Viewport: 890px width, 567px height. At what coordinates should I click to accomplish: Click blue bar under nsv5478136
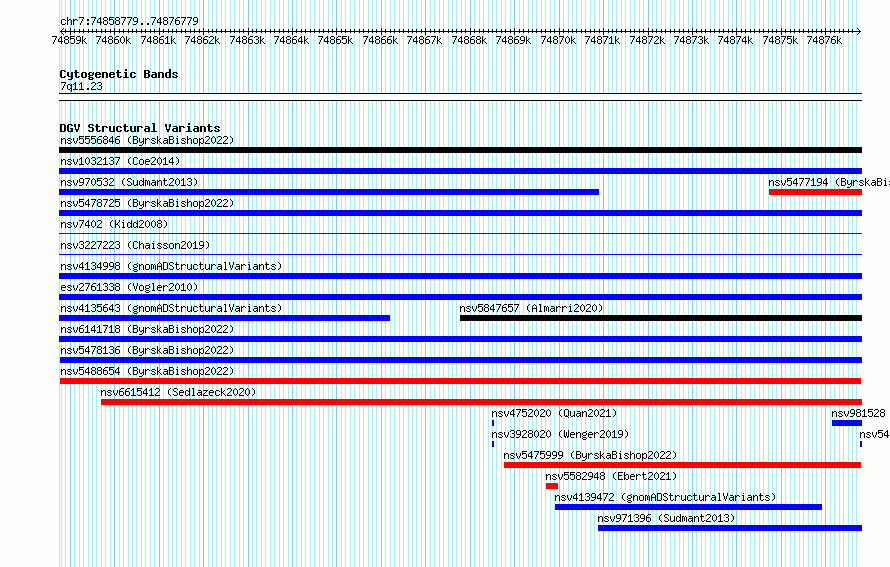[x=460, y=360]
